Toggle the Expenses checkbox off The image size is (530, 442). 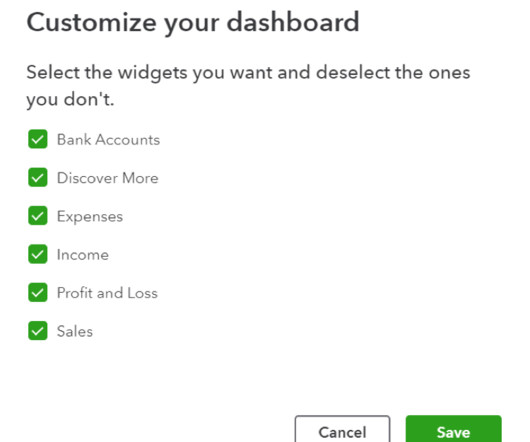(38, 216)
